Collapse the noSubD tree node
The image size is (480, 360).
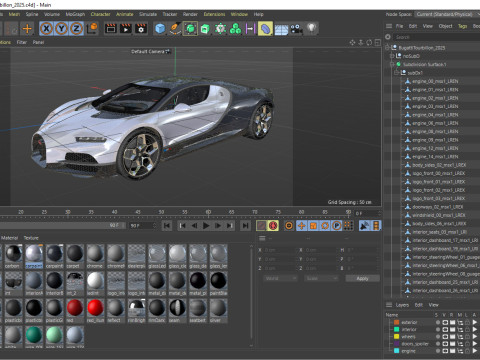pos(392,56)
